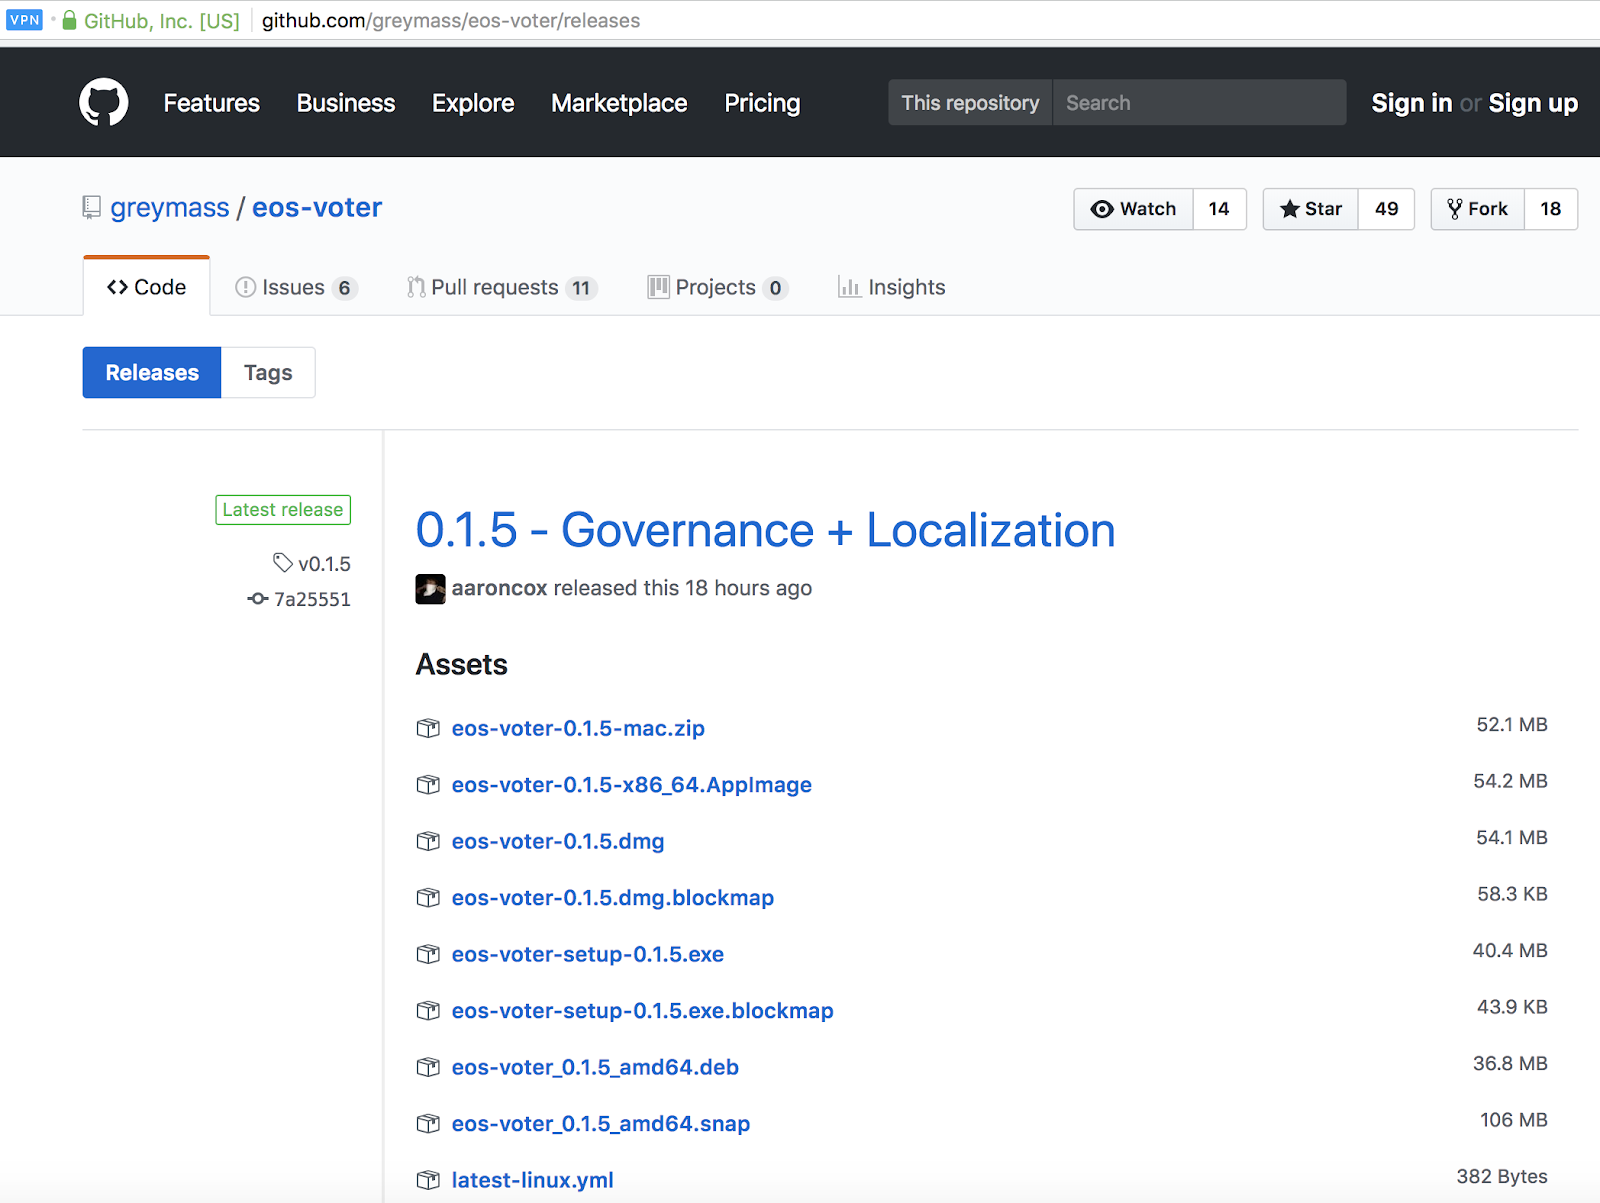Open Marketplace in the top navigation
The width and height of the screenshot is (1600, 1203).
coord(619,103)
